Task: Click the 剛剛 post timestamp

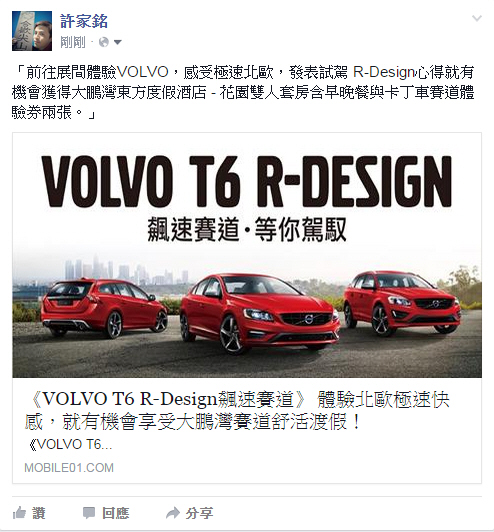Action: point(73,42)
